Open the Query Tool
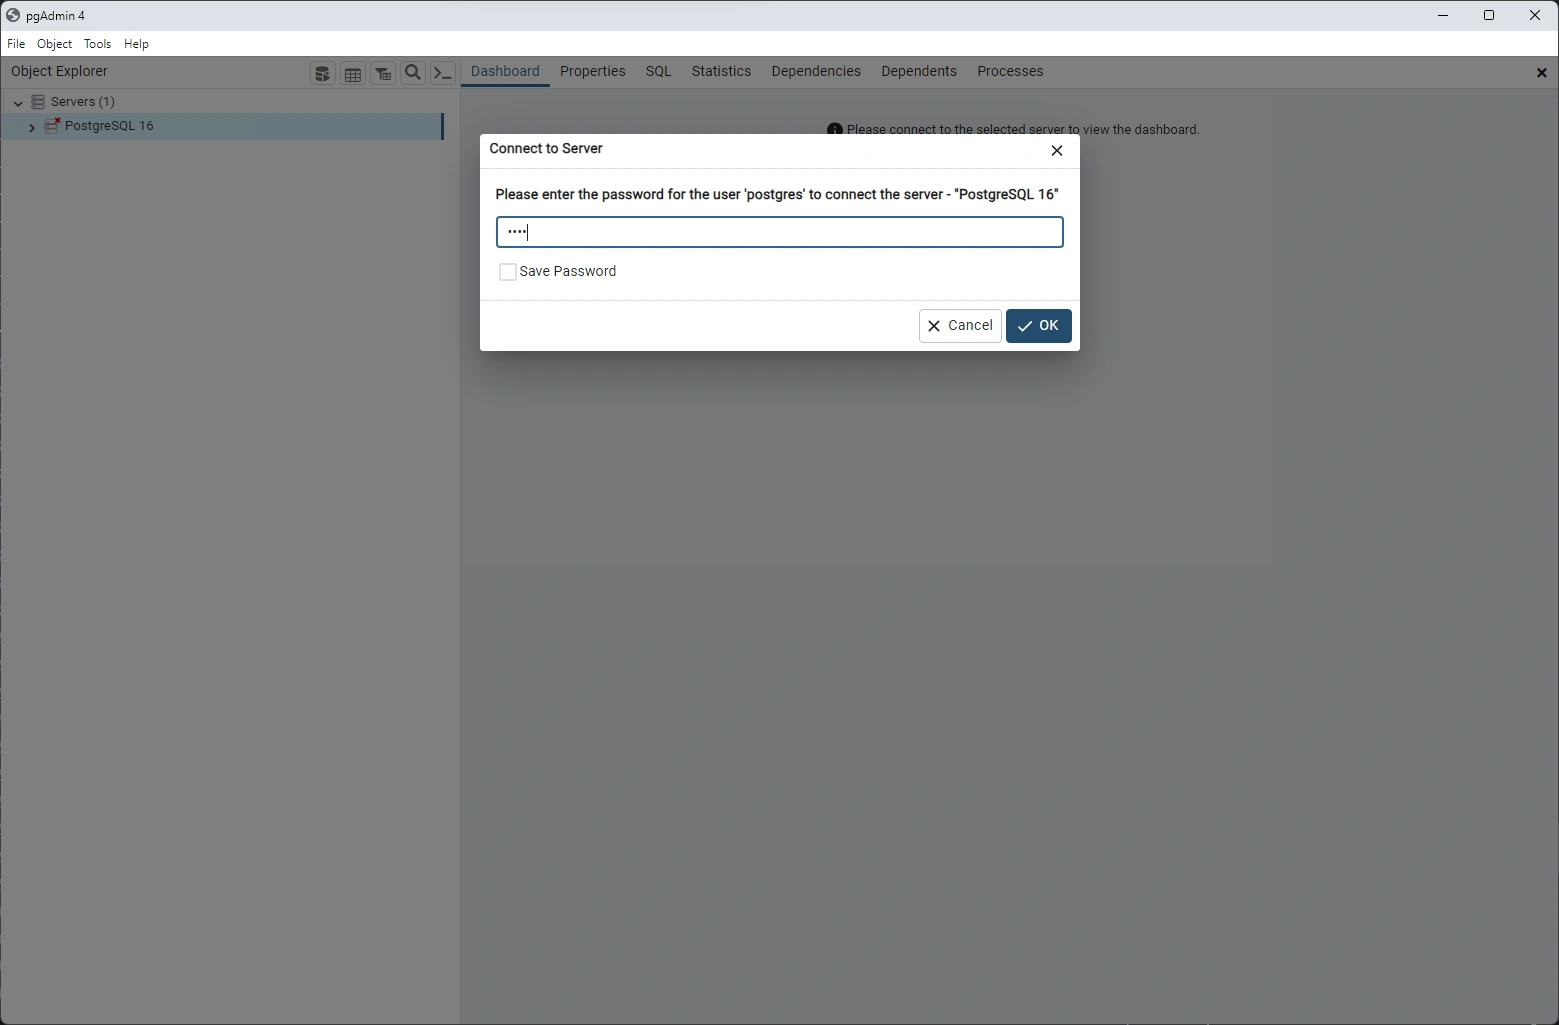The height and width of the screenshot is (1025, 1559). [322, 72]
